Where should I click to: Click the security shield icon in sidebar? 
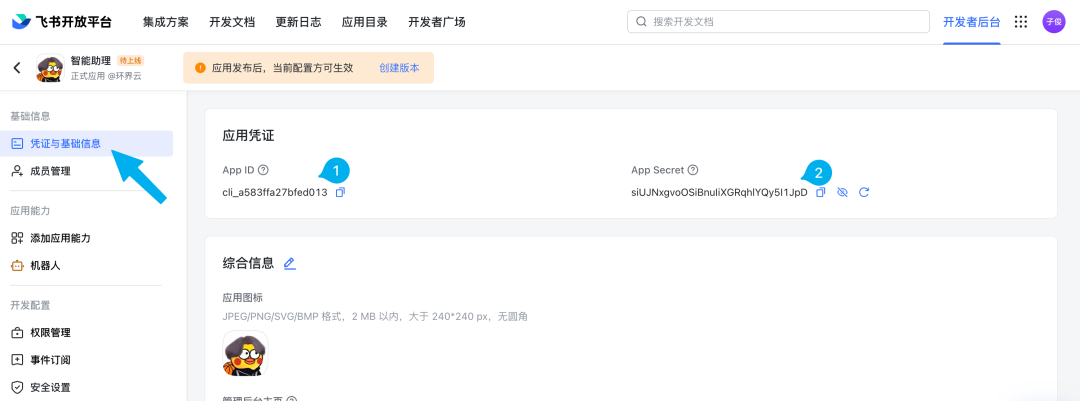click(x=18, y=387)
